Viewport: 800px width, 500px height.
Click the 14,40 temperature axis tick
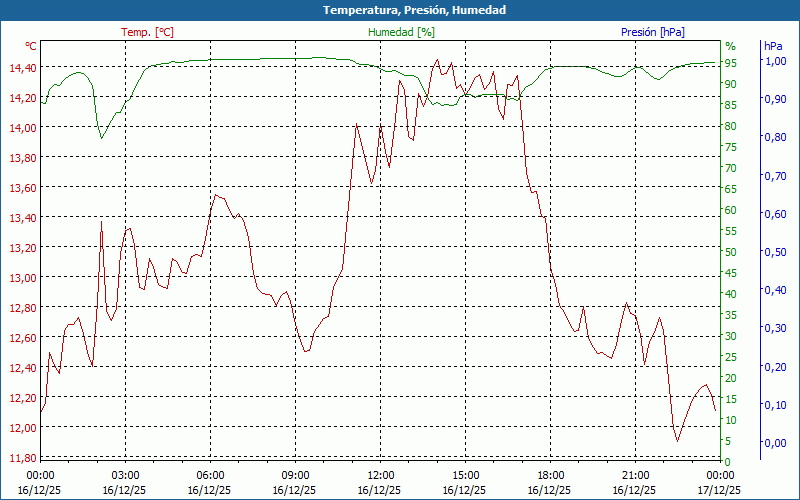point(22,68)
